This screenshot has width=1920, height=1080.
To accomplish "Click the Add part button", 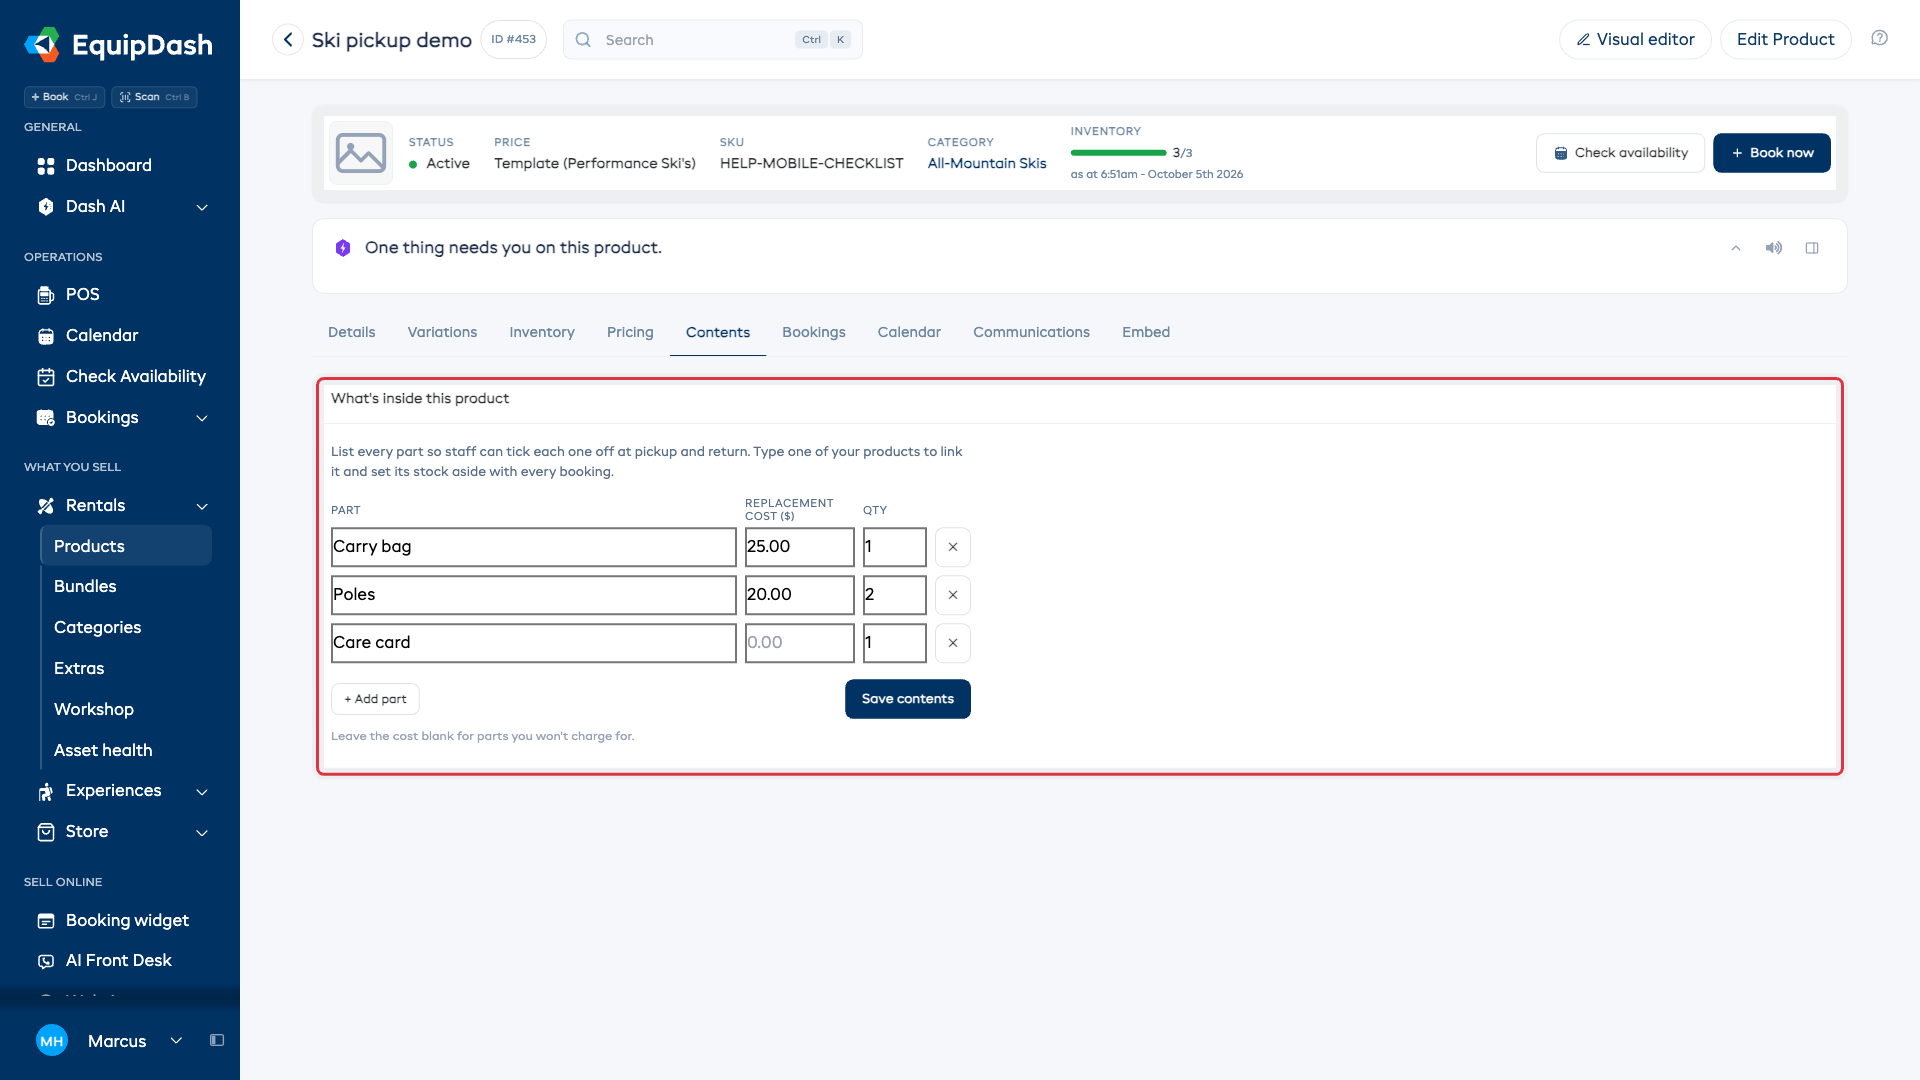I will pos(375,699).
